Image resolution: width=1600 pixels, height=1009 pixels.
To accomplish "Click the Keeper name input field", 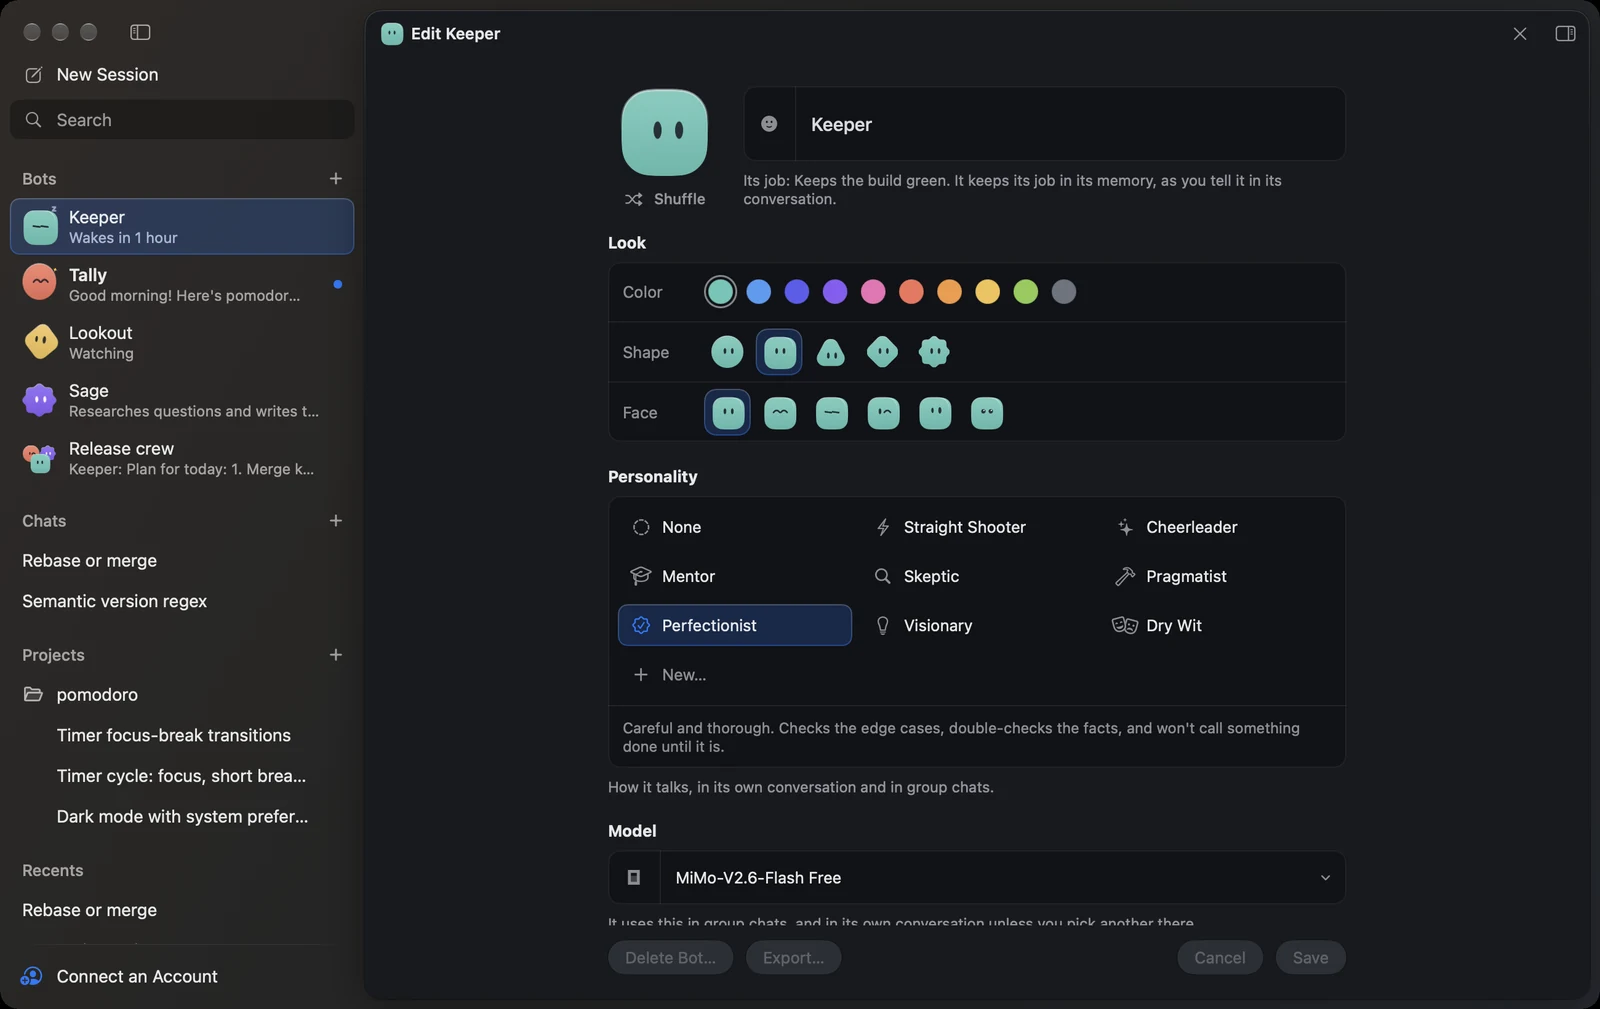I will (x=1070, y=124).
